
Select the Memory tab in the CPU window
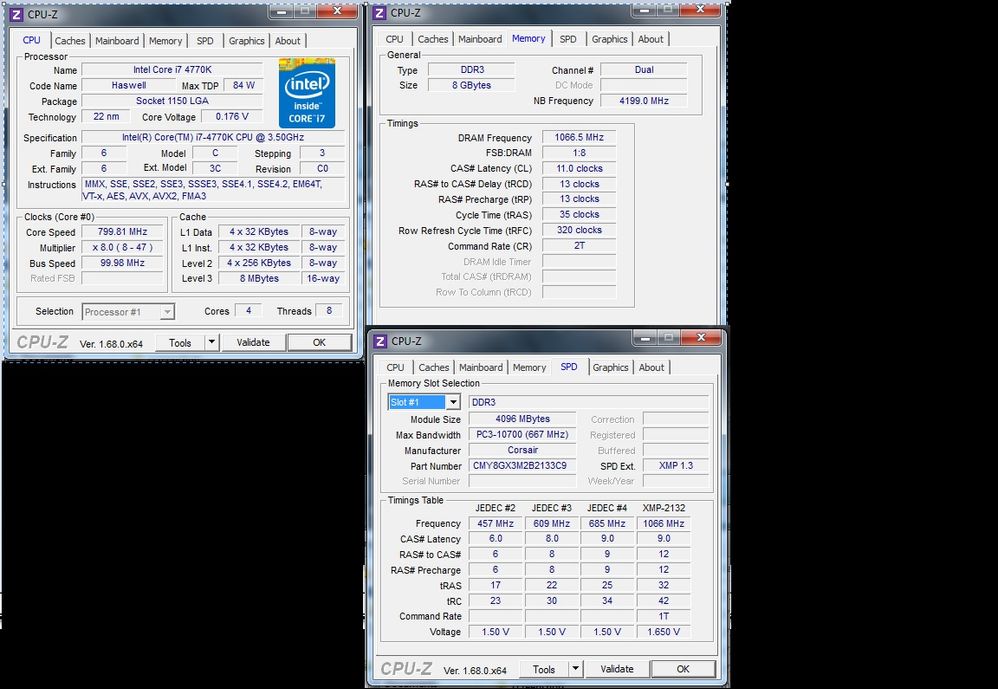point(165,41)
